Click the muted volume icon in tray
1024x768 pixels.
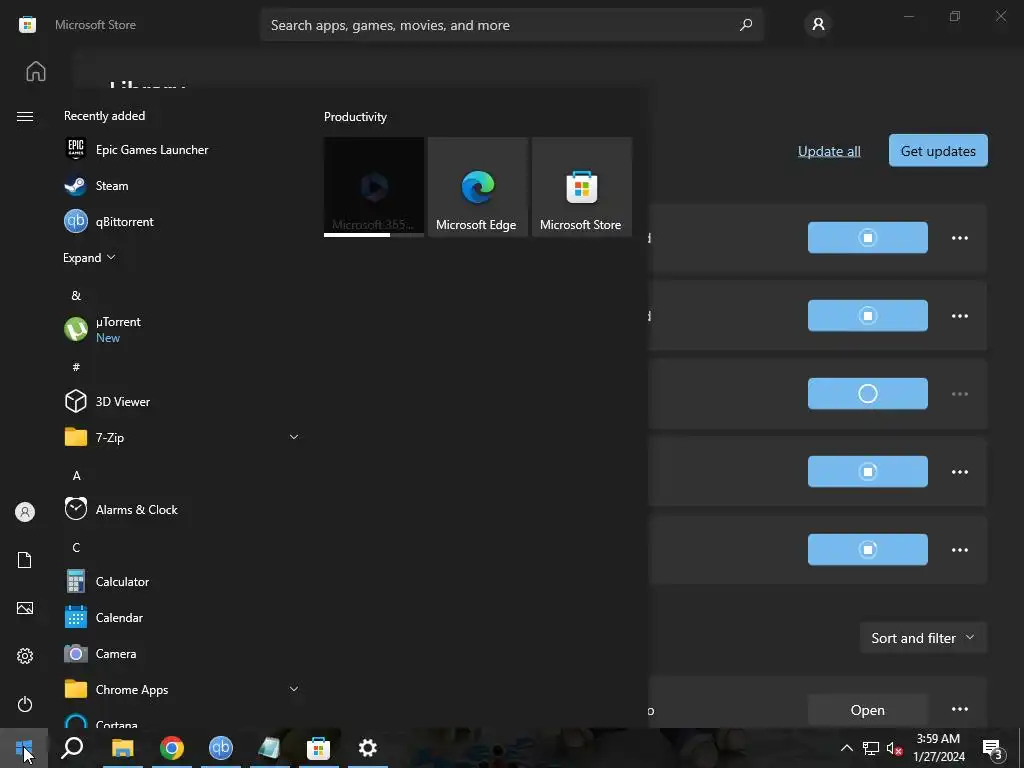(x=894, y=748)
